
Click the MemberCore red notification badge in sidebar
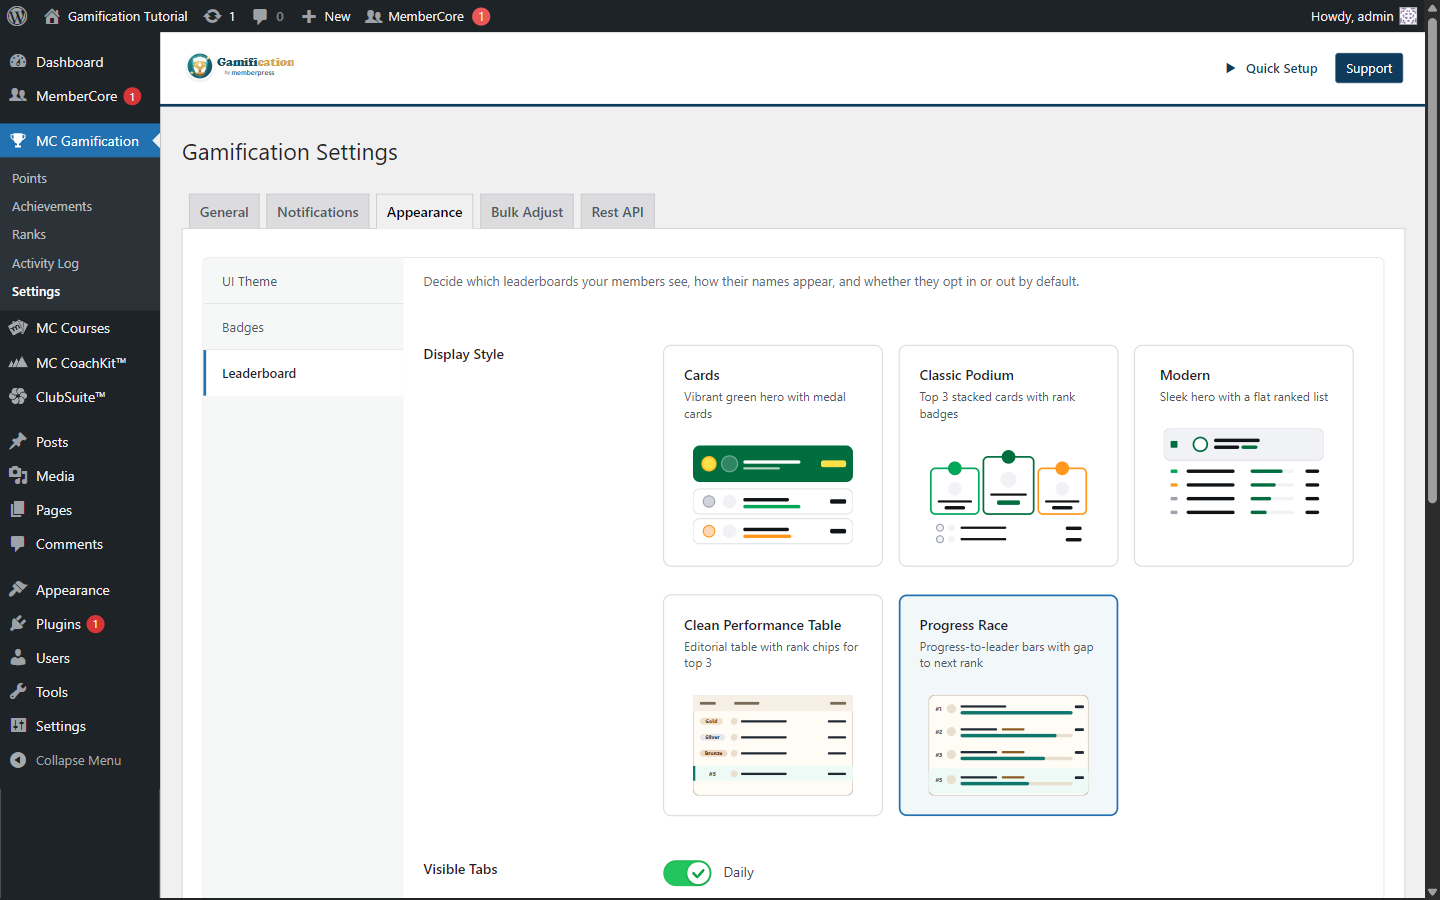(x=132, y=96)
